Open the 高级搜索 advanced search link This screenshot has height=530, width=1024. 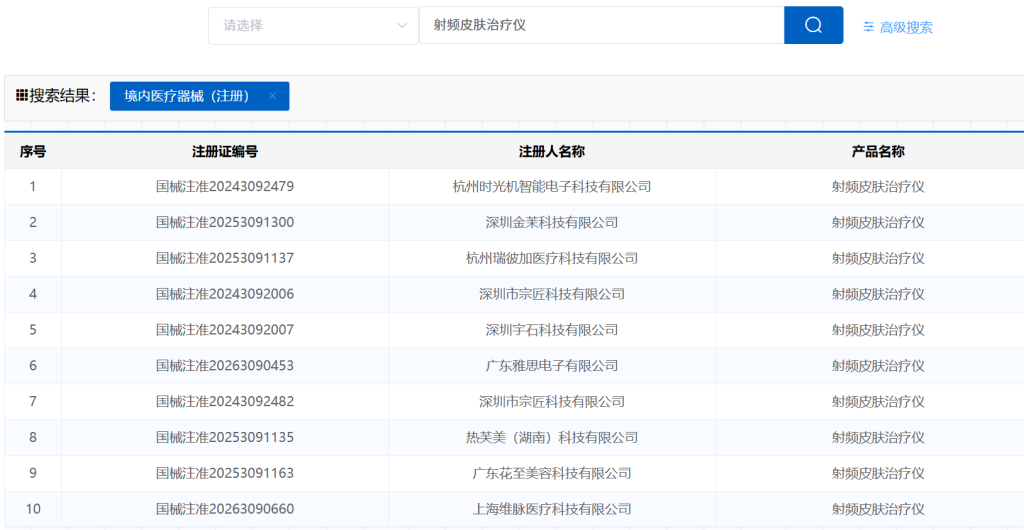tap(897, 27)
